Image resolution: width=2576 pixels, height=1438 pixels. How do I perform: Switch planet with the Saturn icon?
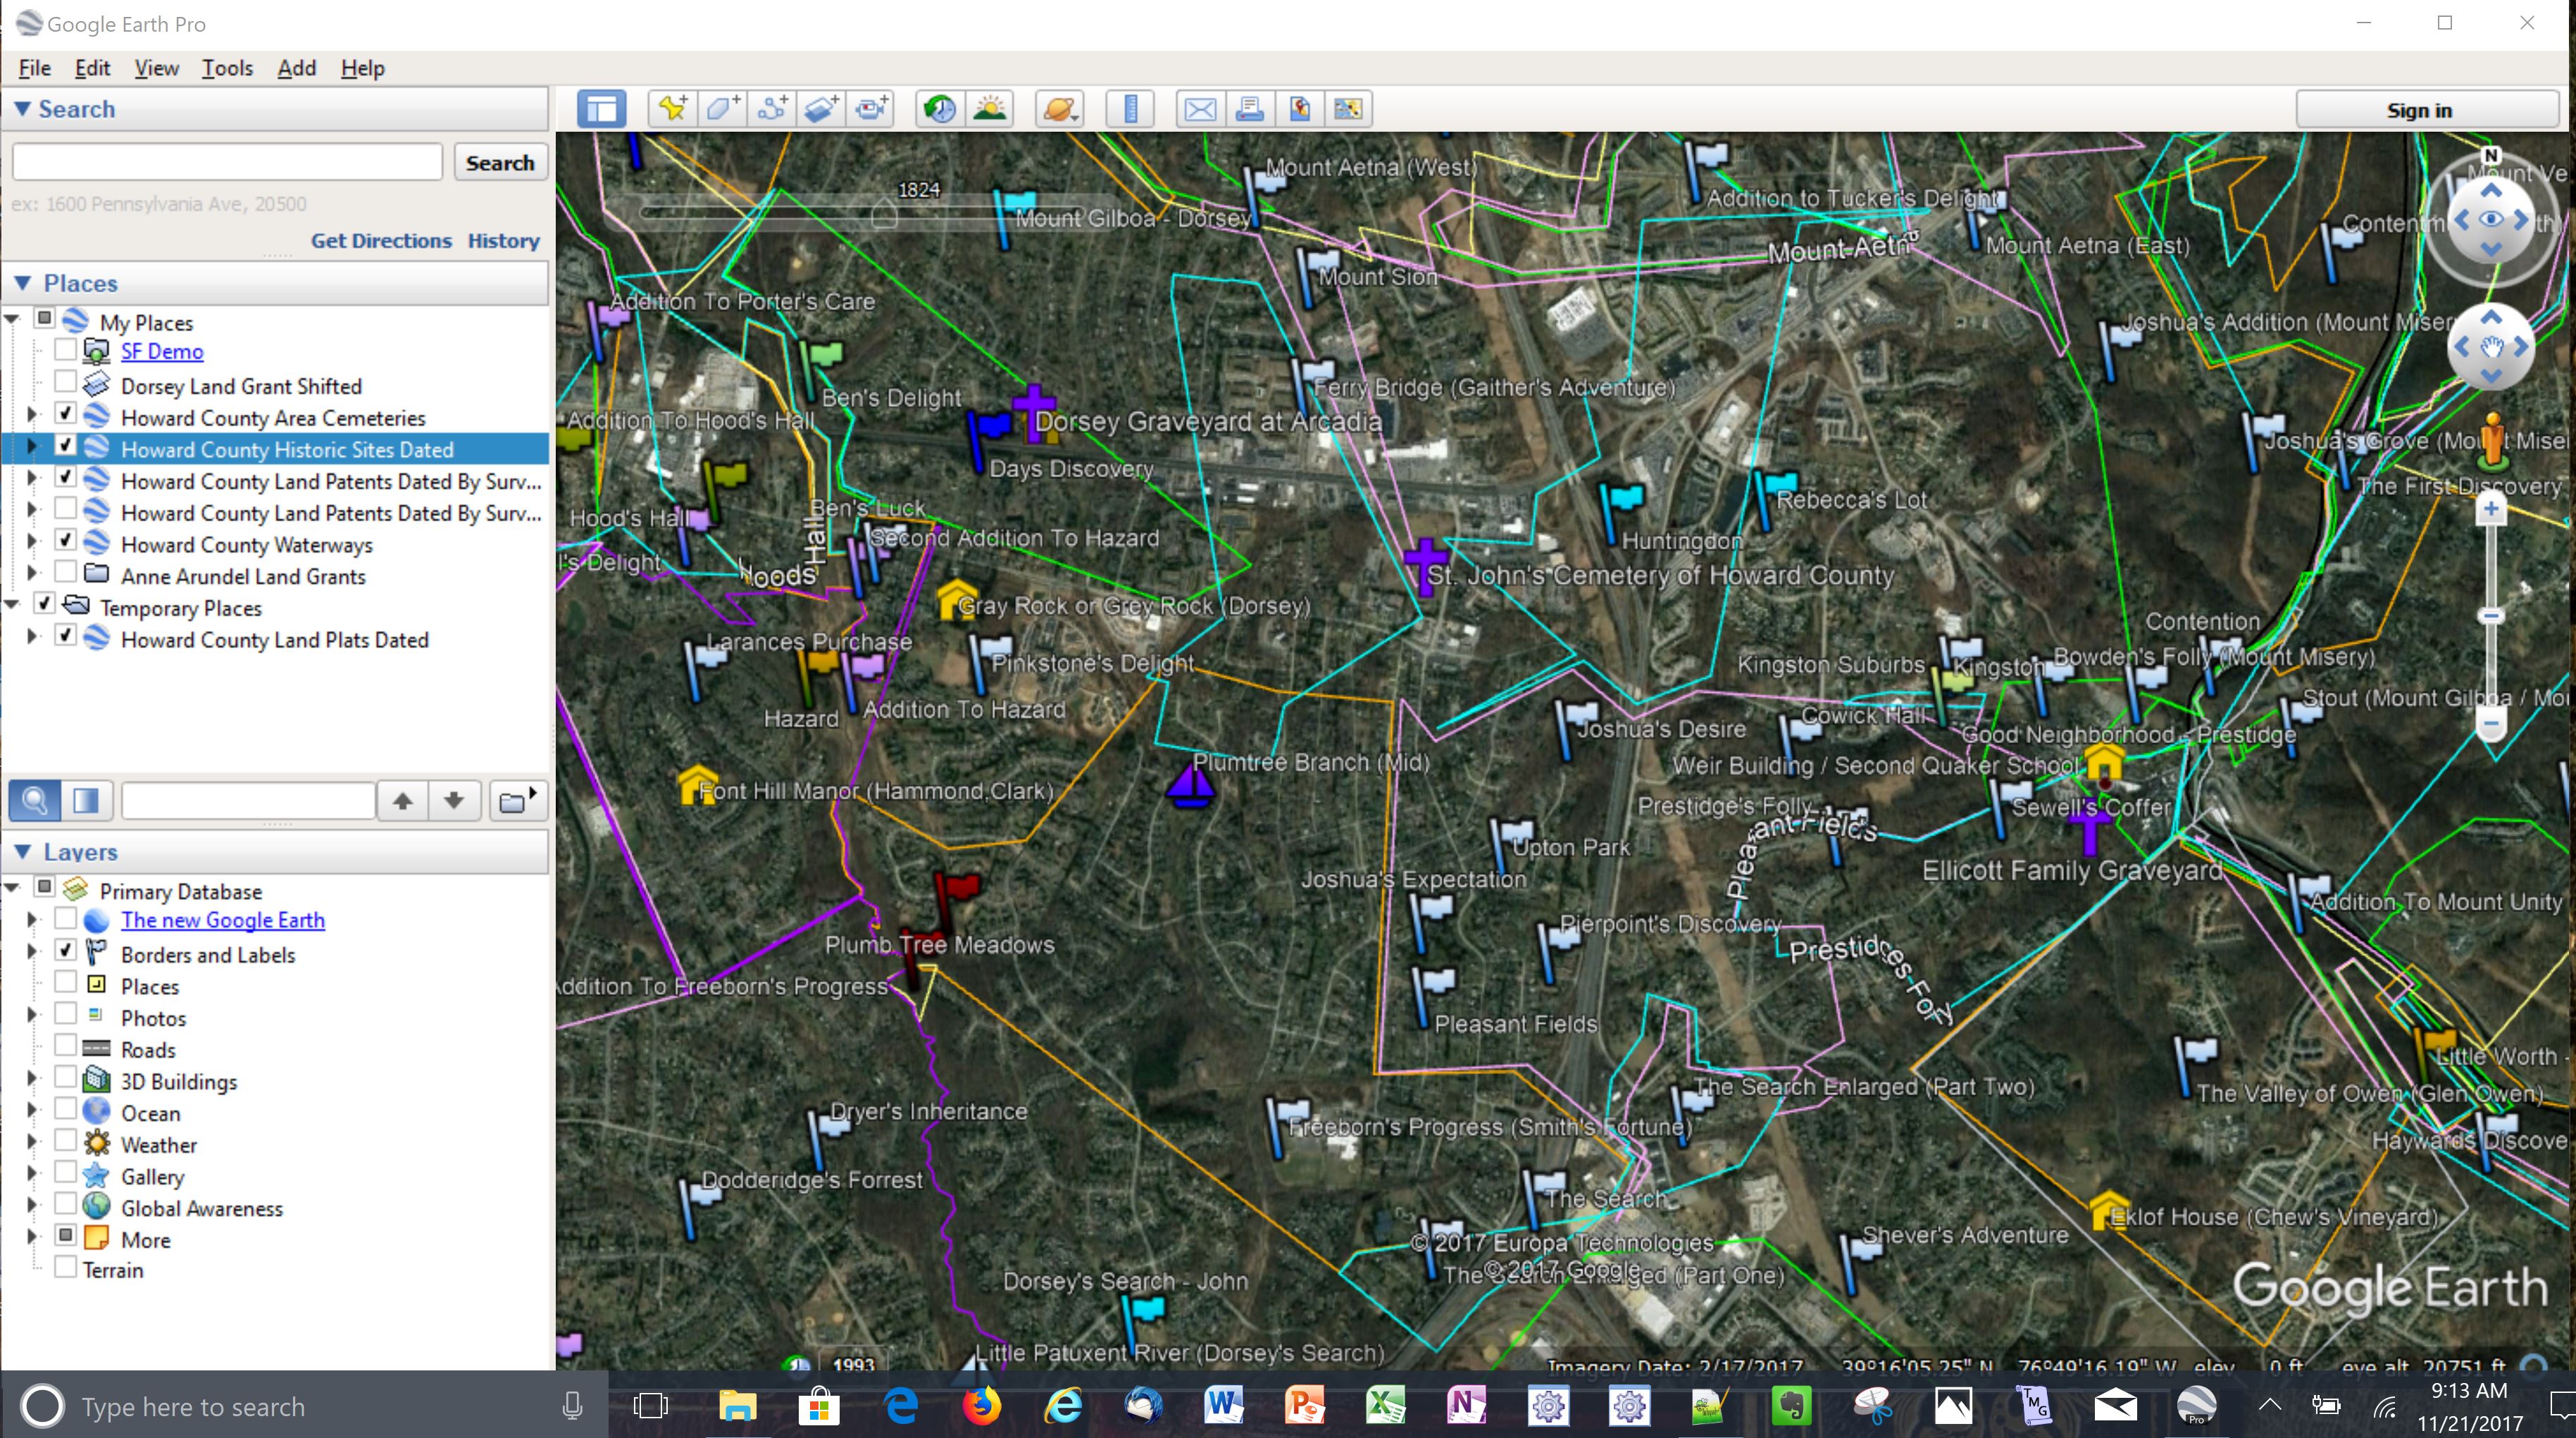1059,109
